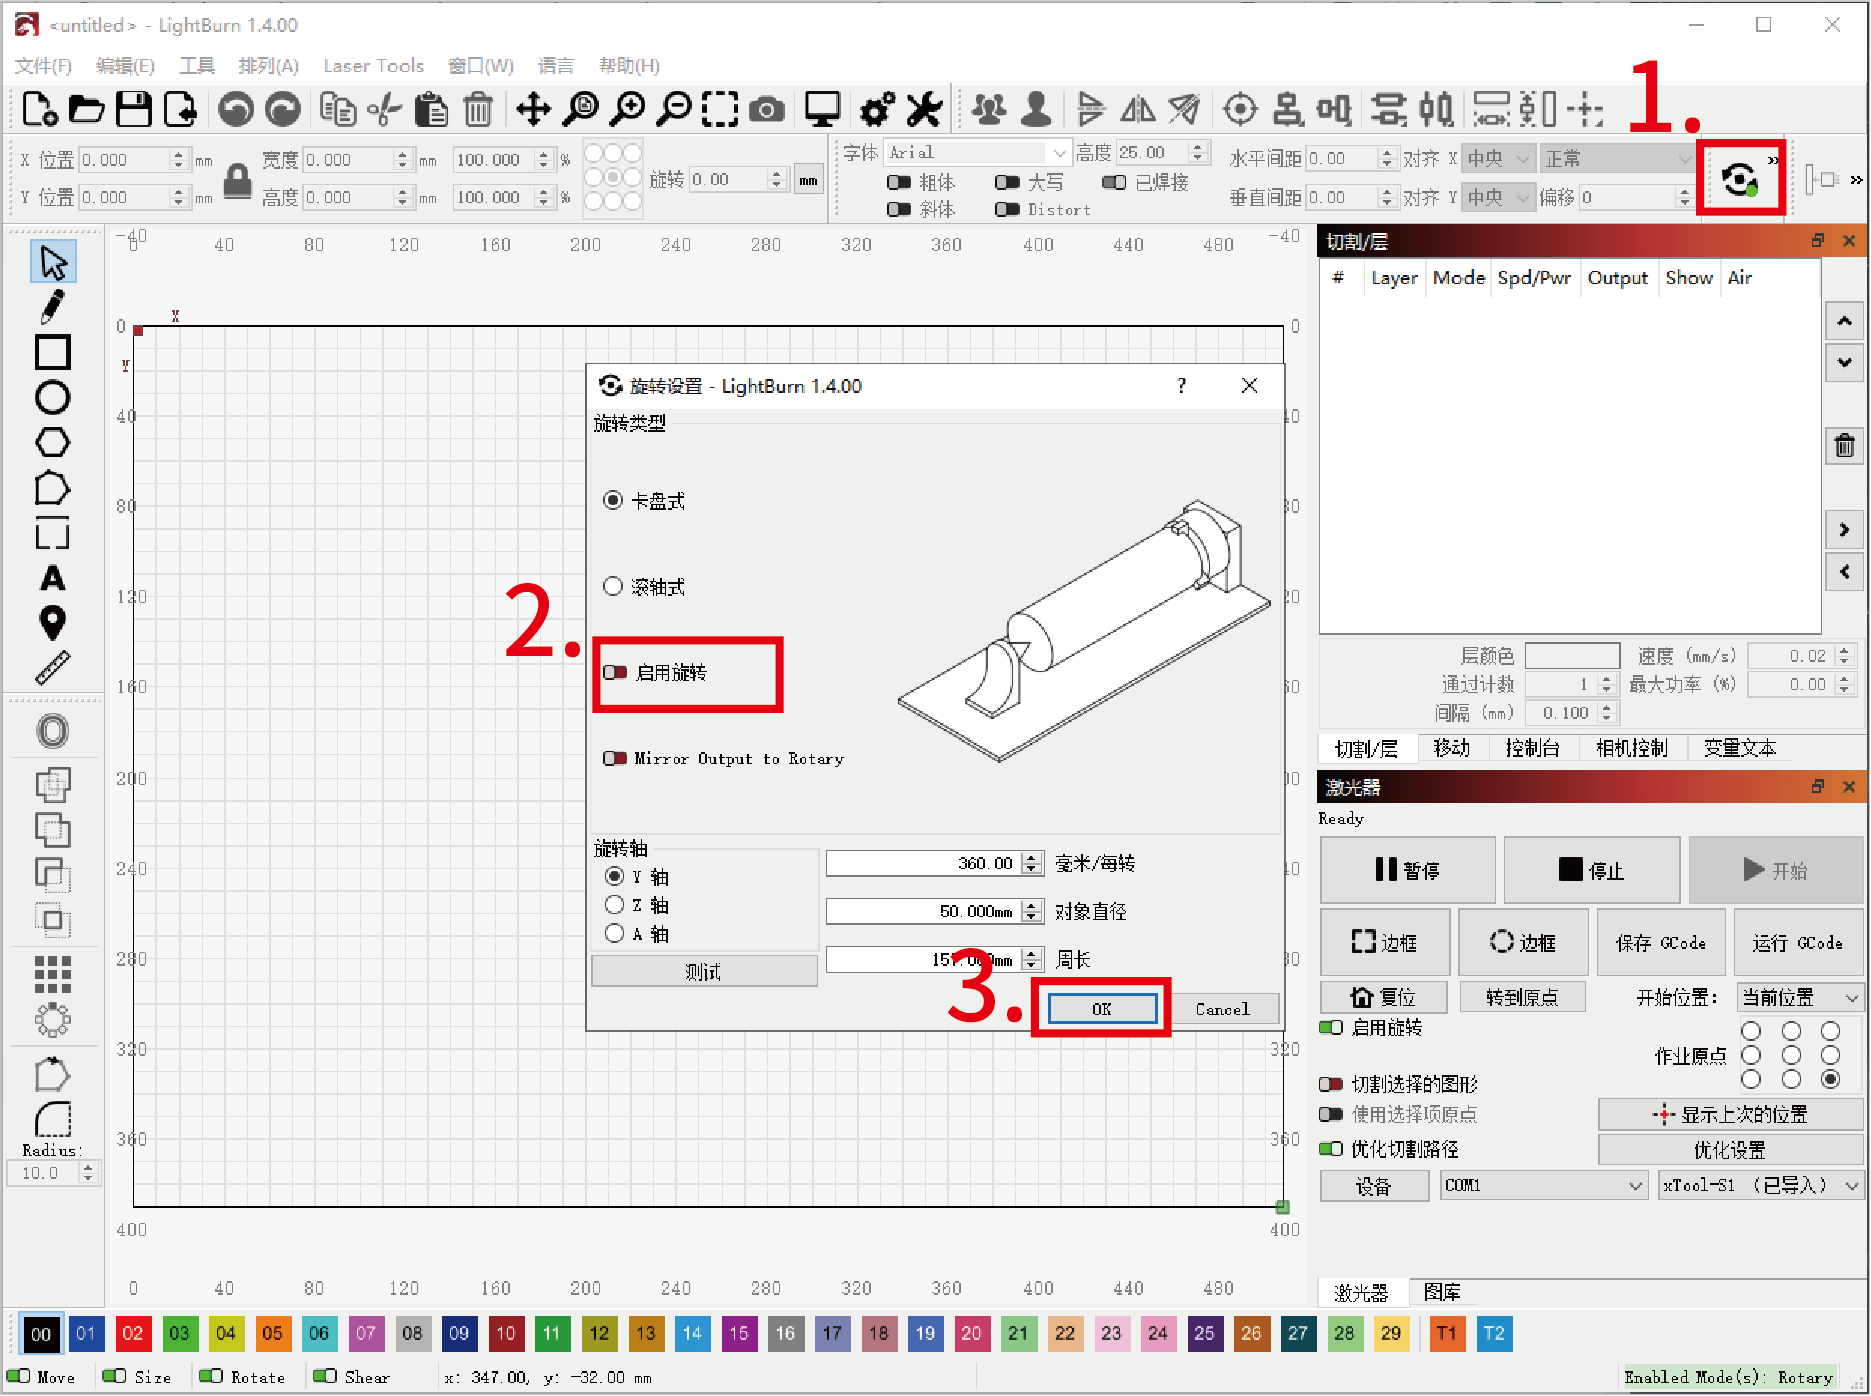Toggle 启用旋转 switch in rotary dialog

pos(615,673)
